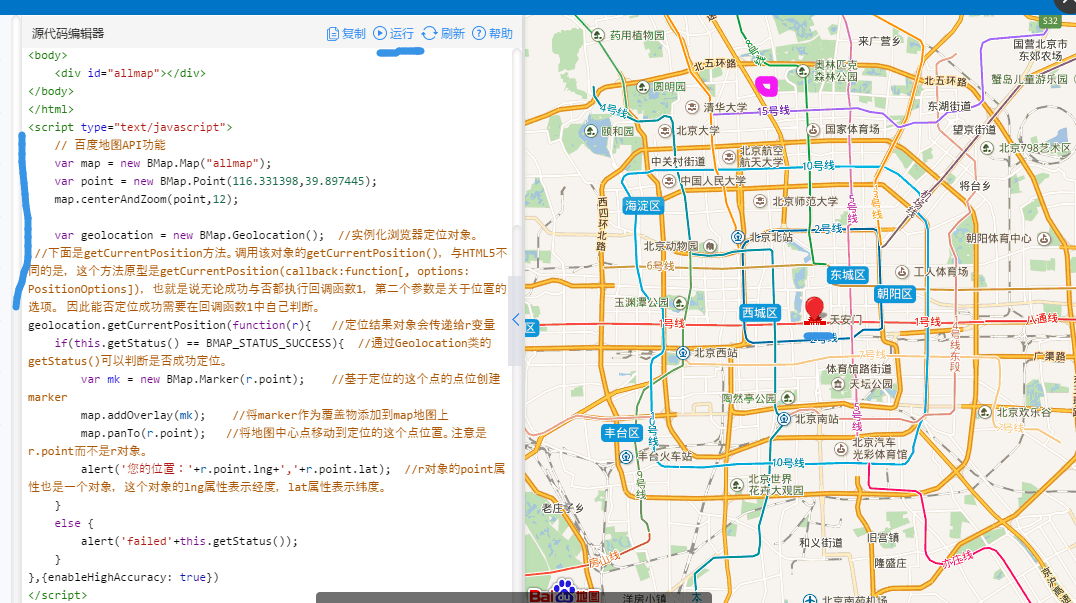Screen dimensions: 1076x603
Task: Click the 北京798艺术区 icon
Action: (986, 147)
